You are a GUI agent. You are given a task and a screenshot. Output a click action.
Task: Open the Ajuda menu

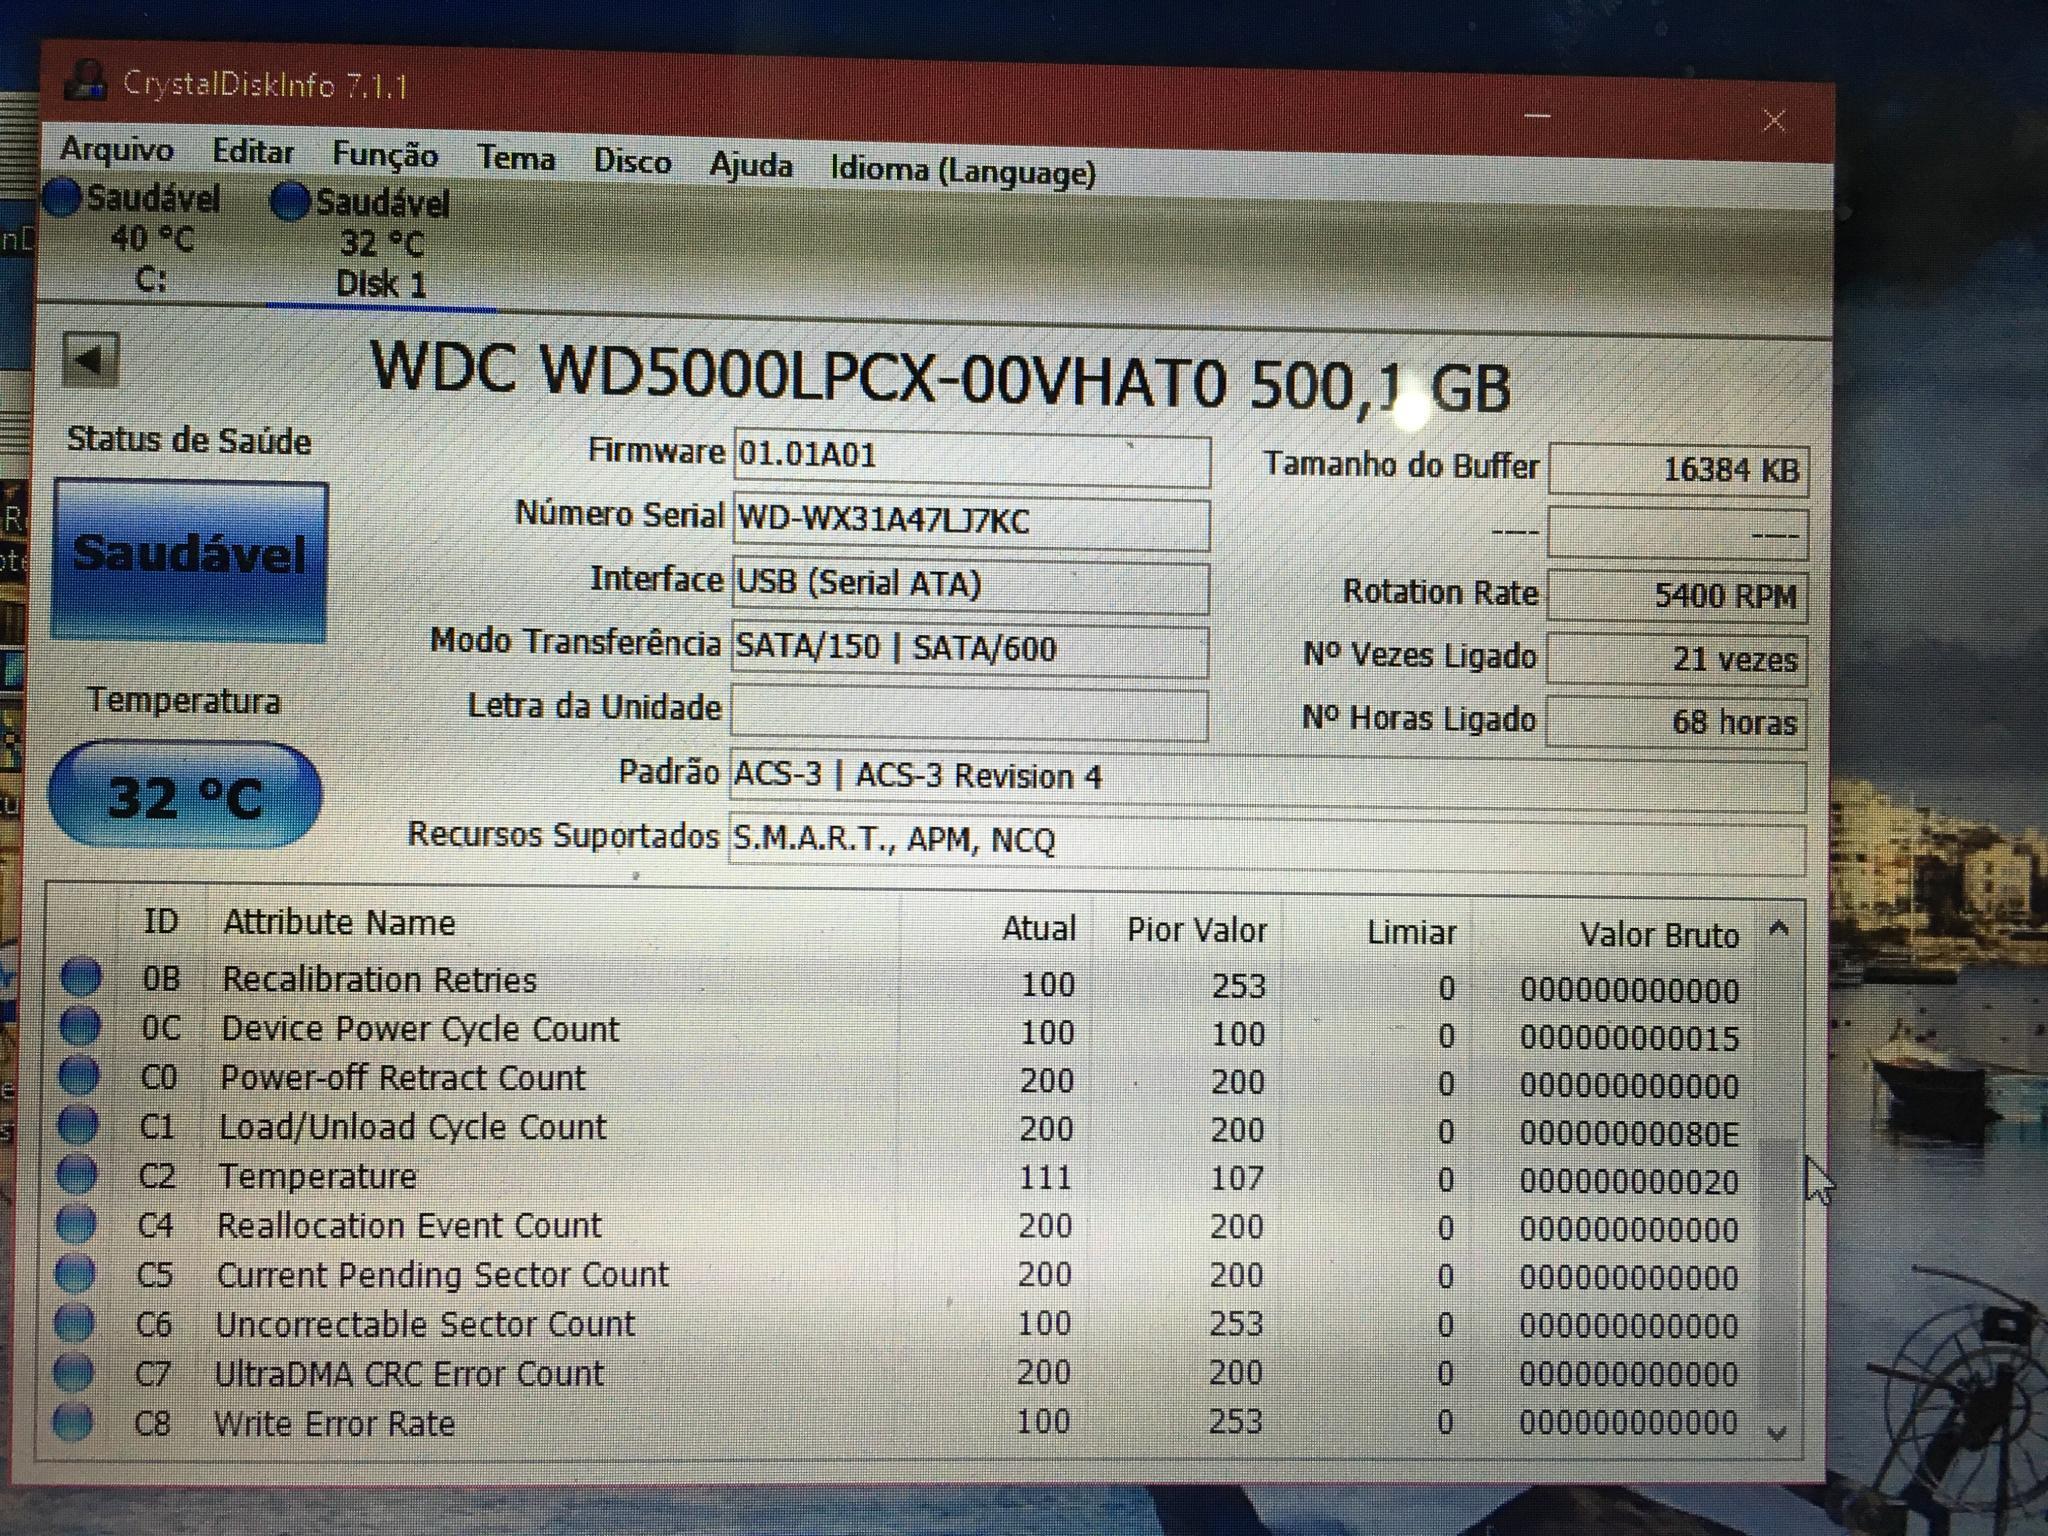pos(751,166)
